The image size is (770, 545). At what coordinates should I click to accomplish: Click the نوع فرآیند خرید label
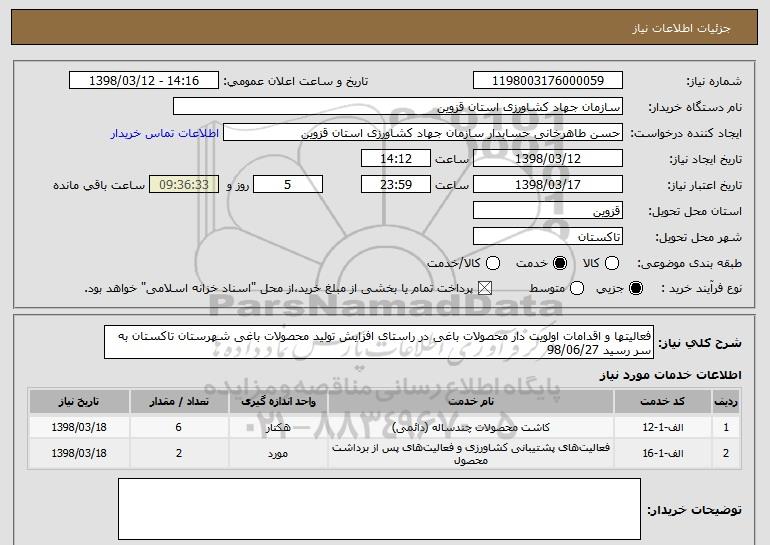point(701,288)
